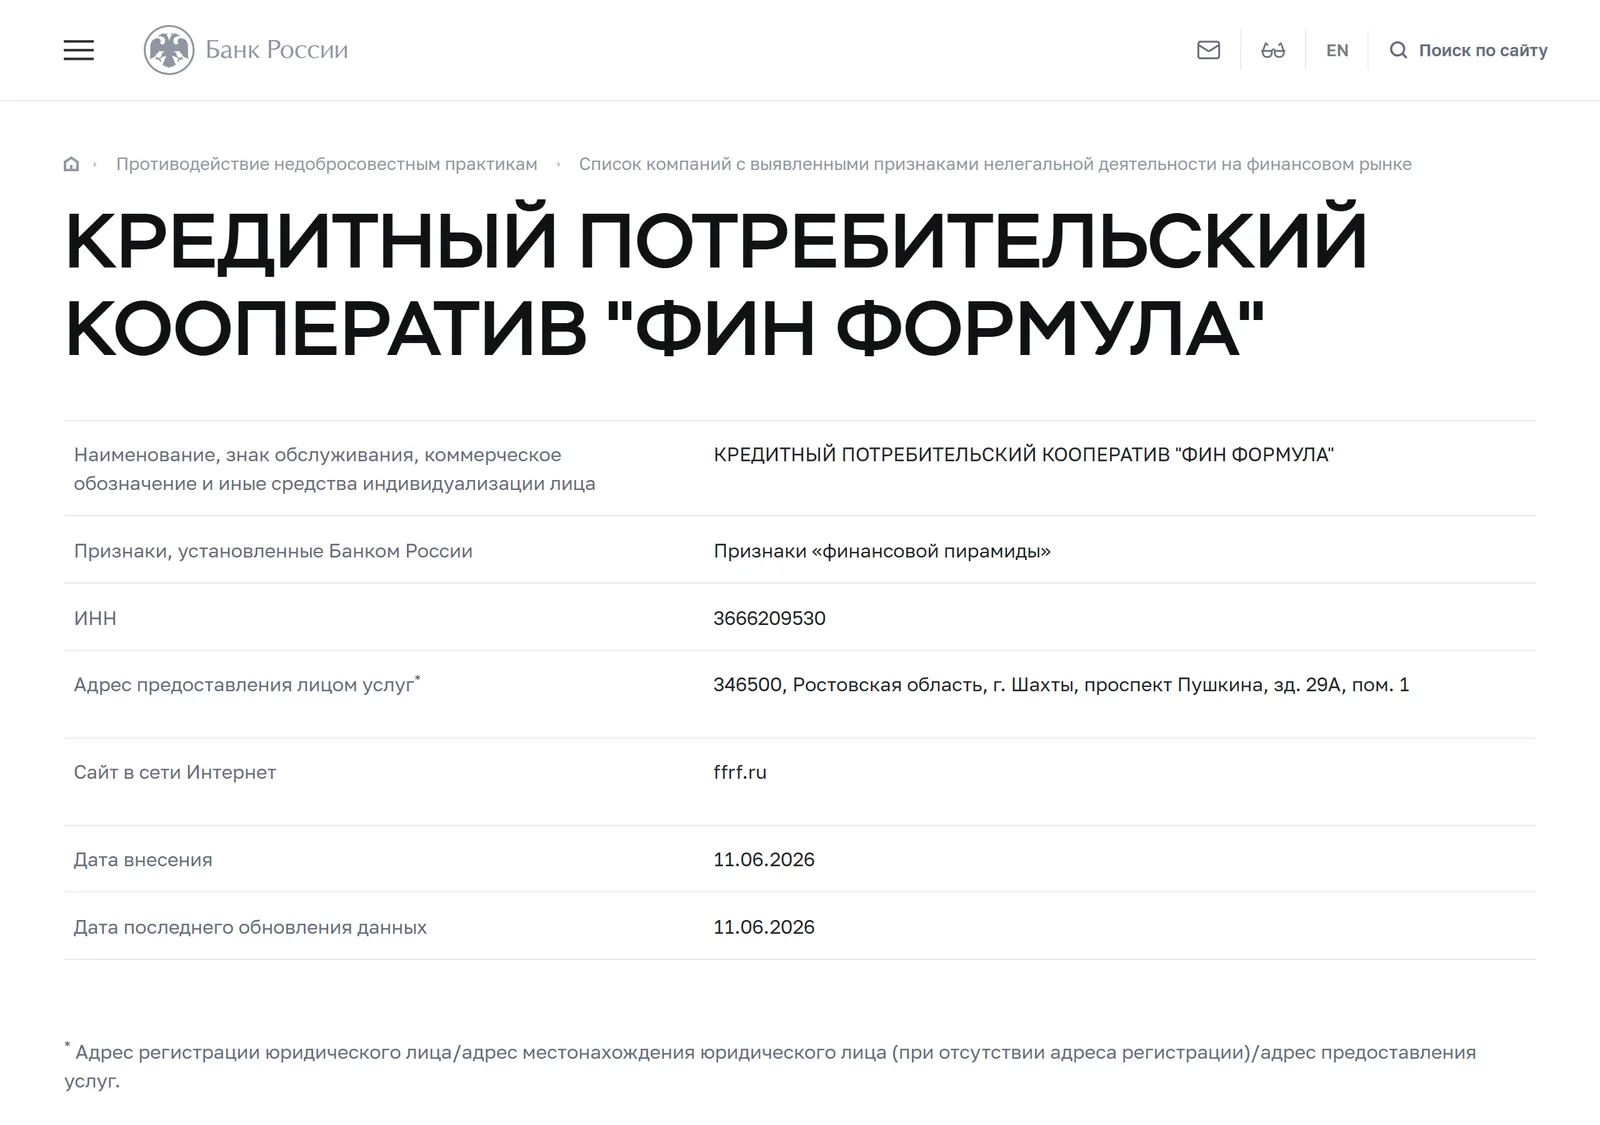Enable the visually impaired glasses mode

coord(1273,50)
